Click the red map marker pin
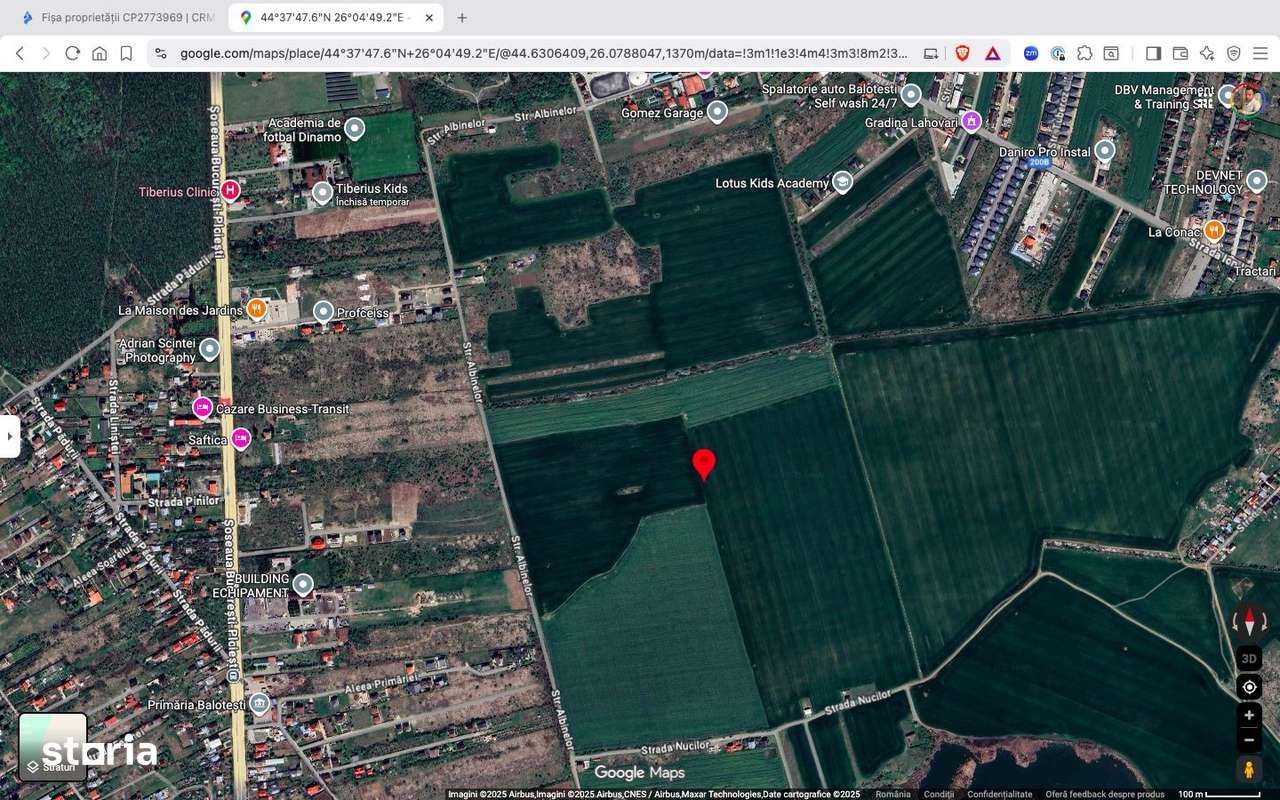Viewport: 1280px width, 800px height. [704, 463]
